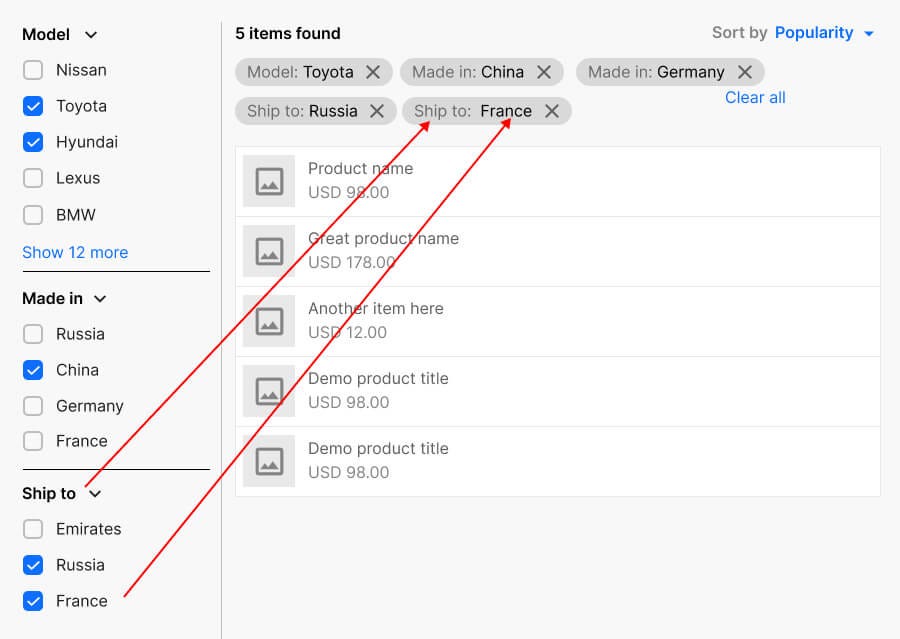900x639 pixels.
Task: Check Russia under Made in
Action: [x=33, y=334]
